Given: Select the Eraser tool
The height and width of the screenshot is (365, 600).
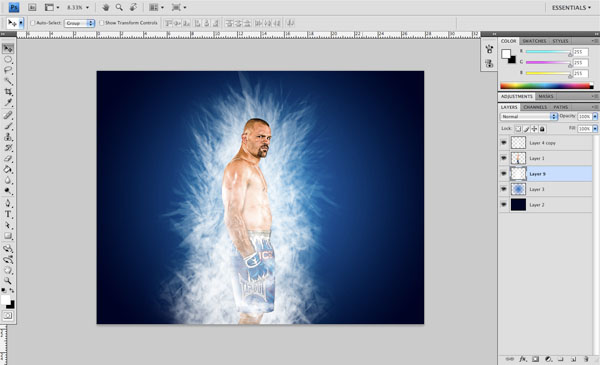Looking at the screenshot, I should point(8,158).
